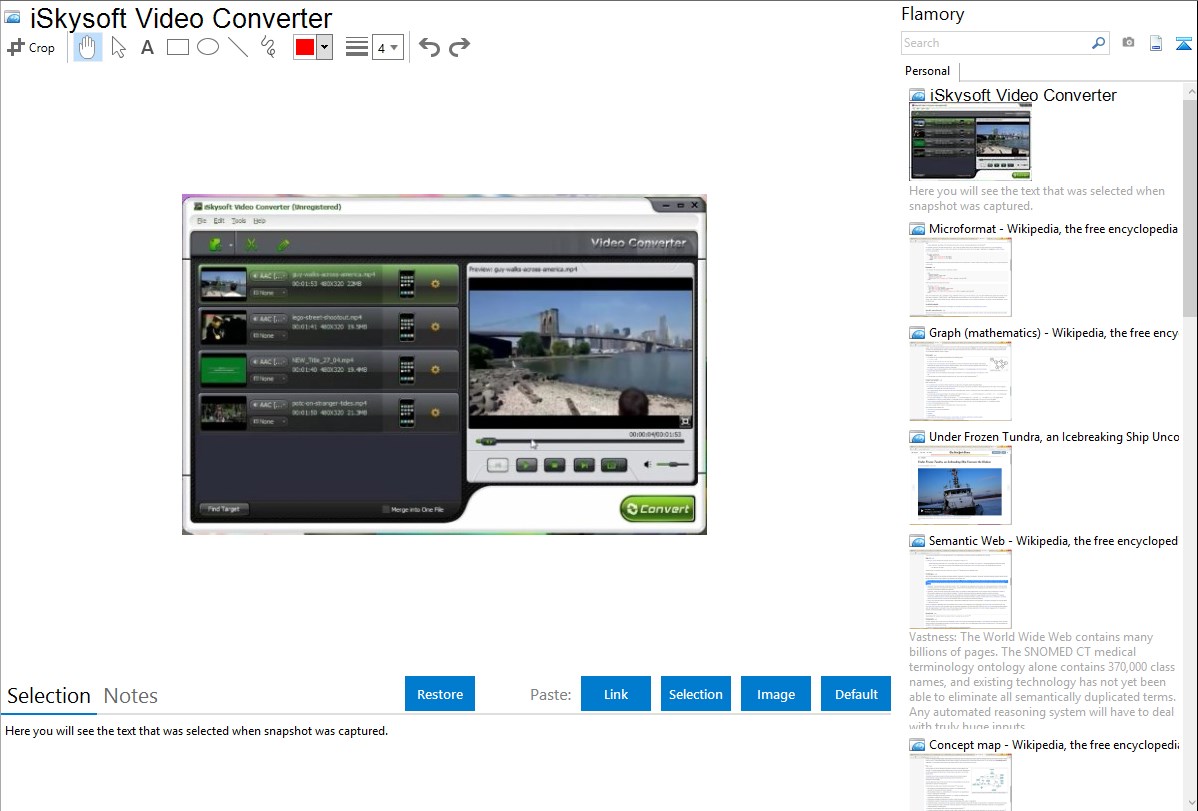
Task: Click the scissors trim icon in the iSkysoft screenshot
Action: click(251, 245)
